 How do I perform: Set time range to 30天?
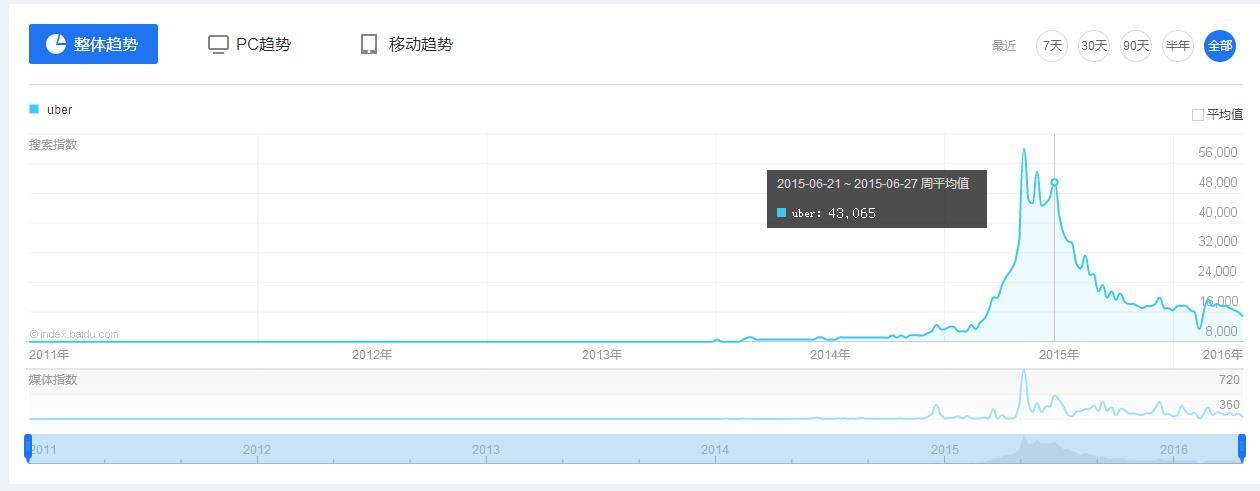(x=1094, y=45)
